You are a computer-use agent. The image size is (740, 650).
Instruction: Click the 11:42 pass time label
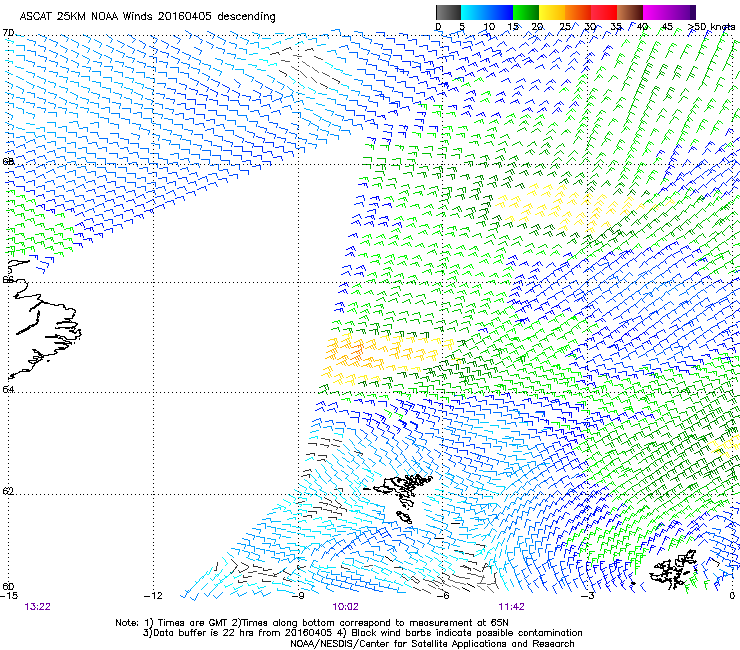(512, 607)
